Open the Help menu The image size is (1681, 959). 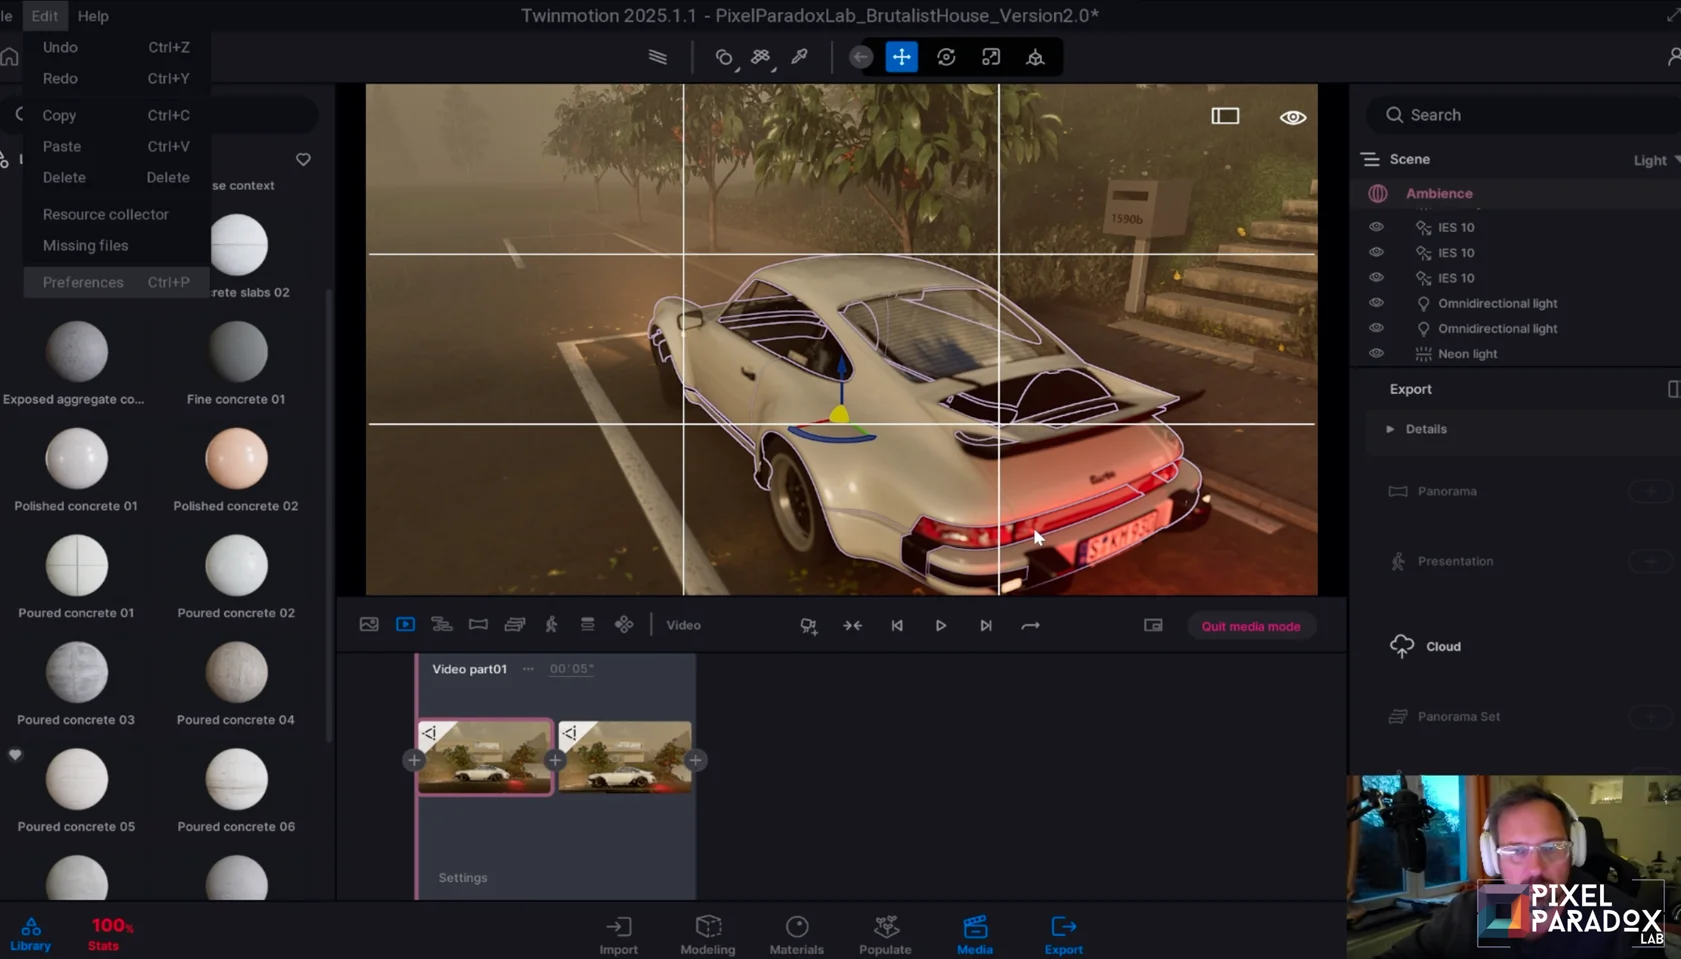(93, 16)
